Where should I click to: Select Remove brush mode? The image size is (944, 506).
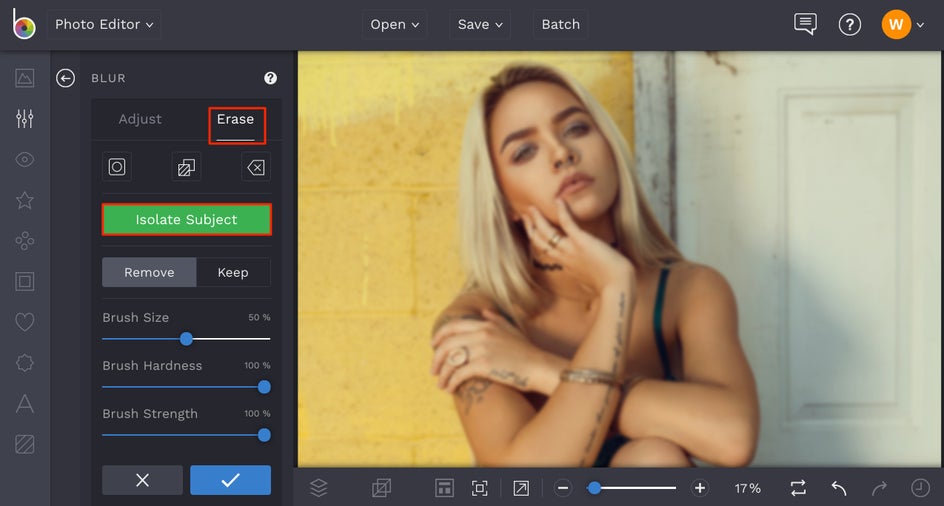(x=149, y=272)
